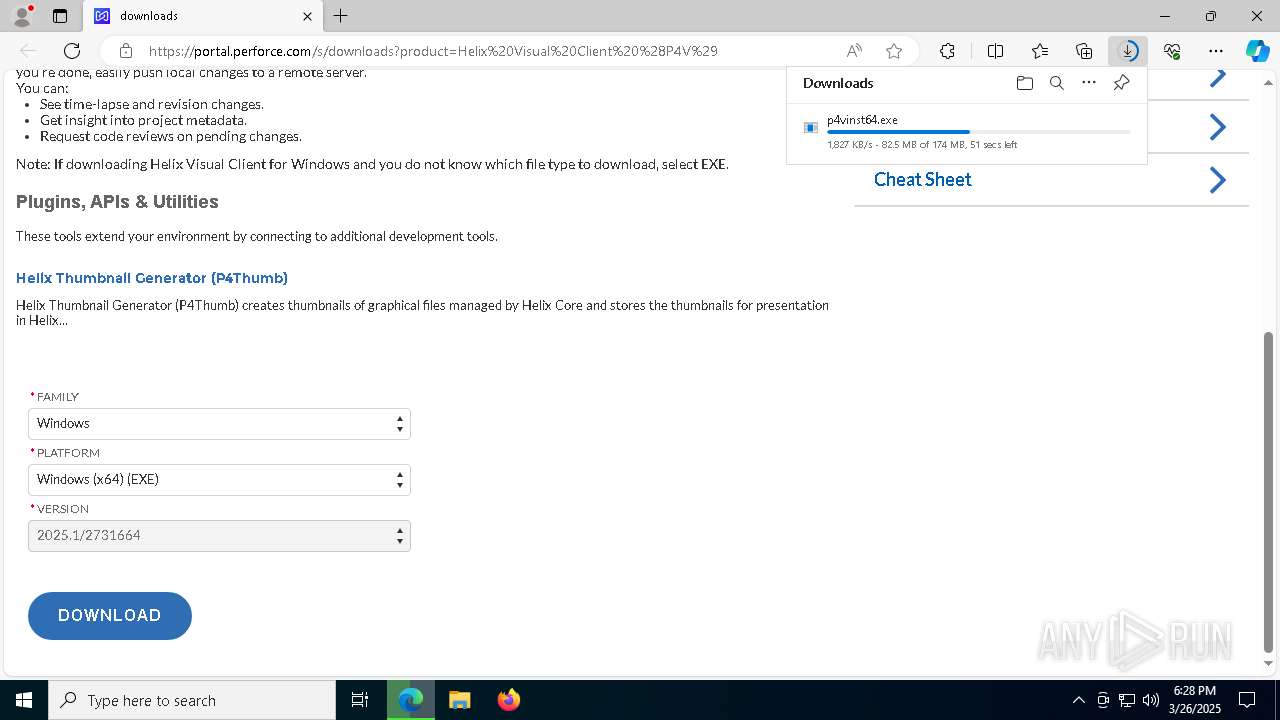
Task: Click the address bar URL
Action: click(433, 51)
